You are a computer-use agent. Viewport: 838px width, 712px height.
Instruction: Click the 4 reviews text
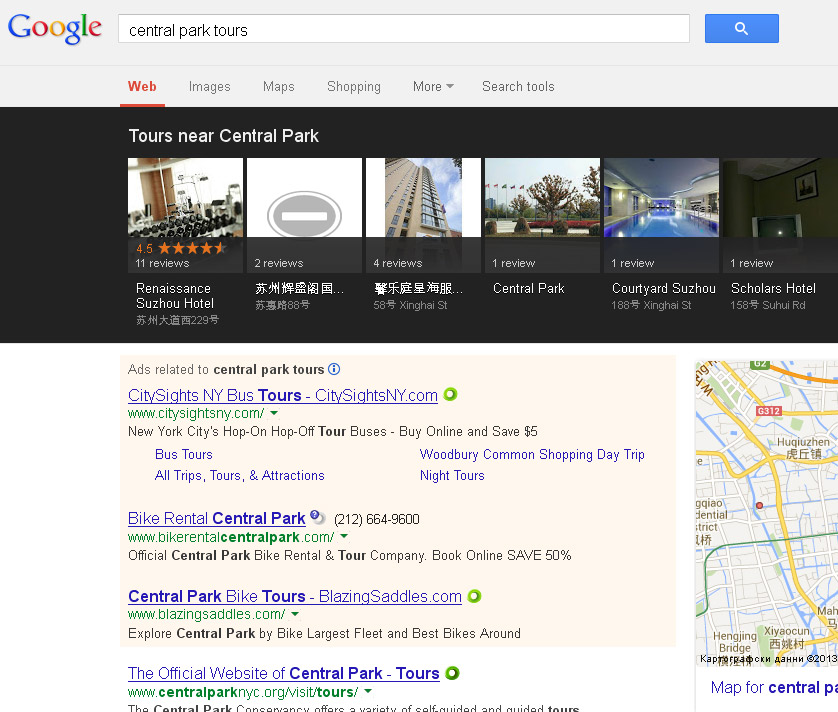pyautogui.click(x=398, y=263)
